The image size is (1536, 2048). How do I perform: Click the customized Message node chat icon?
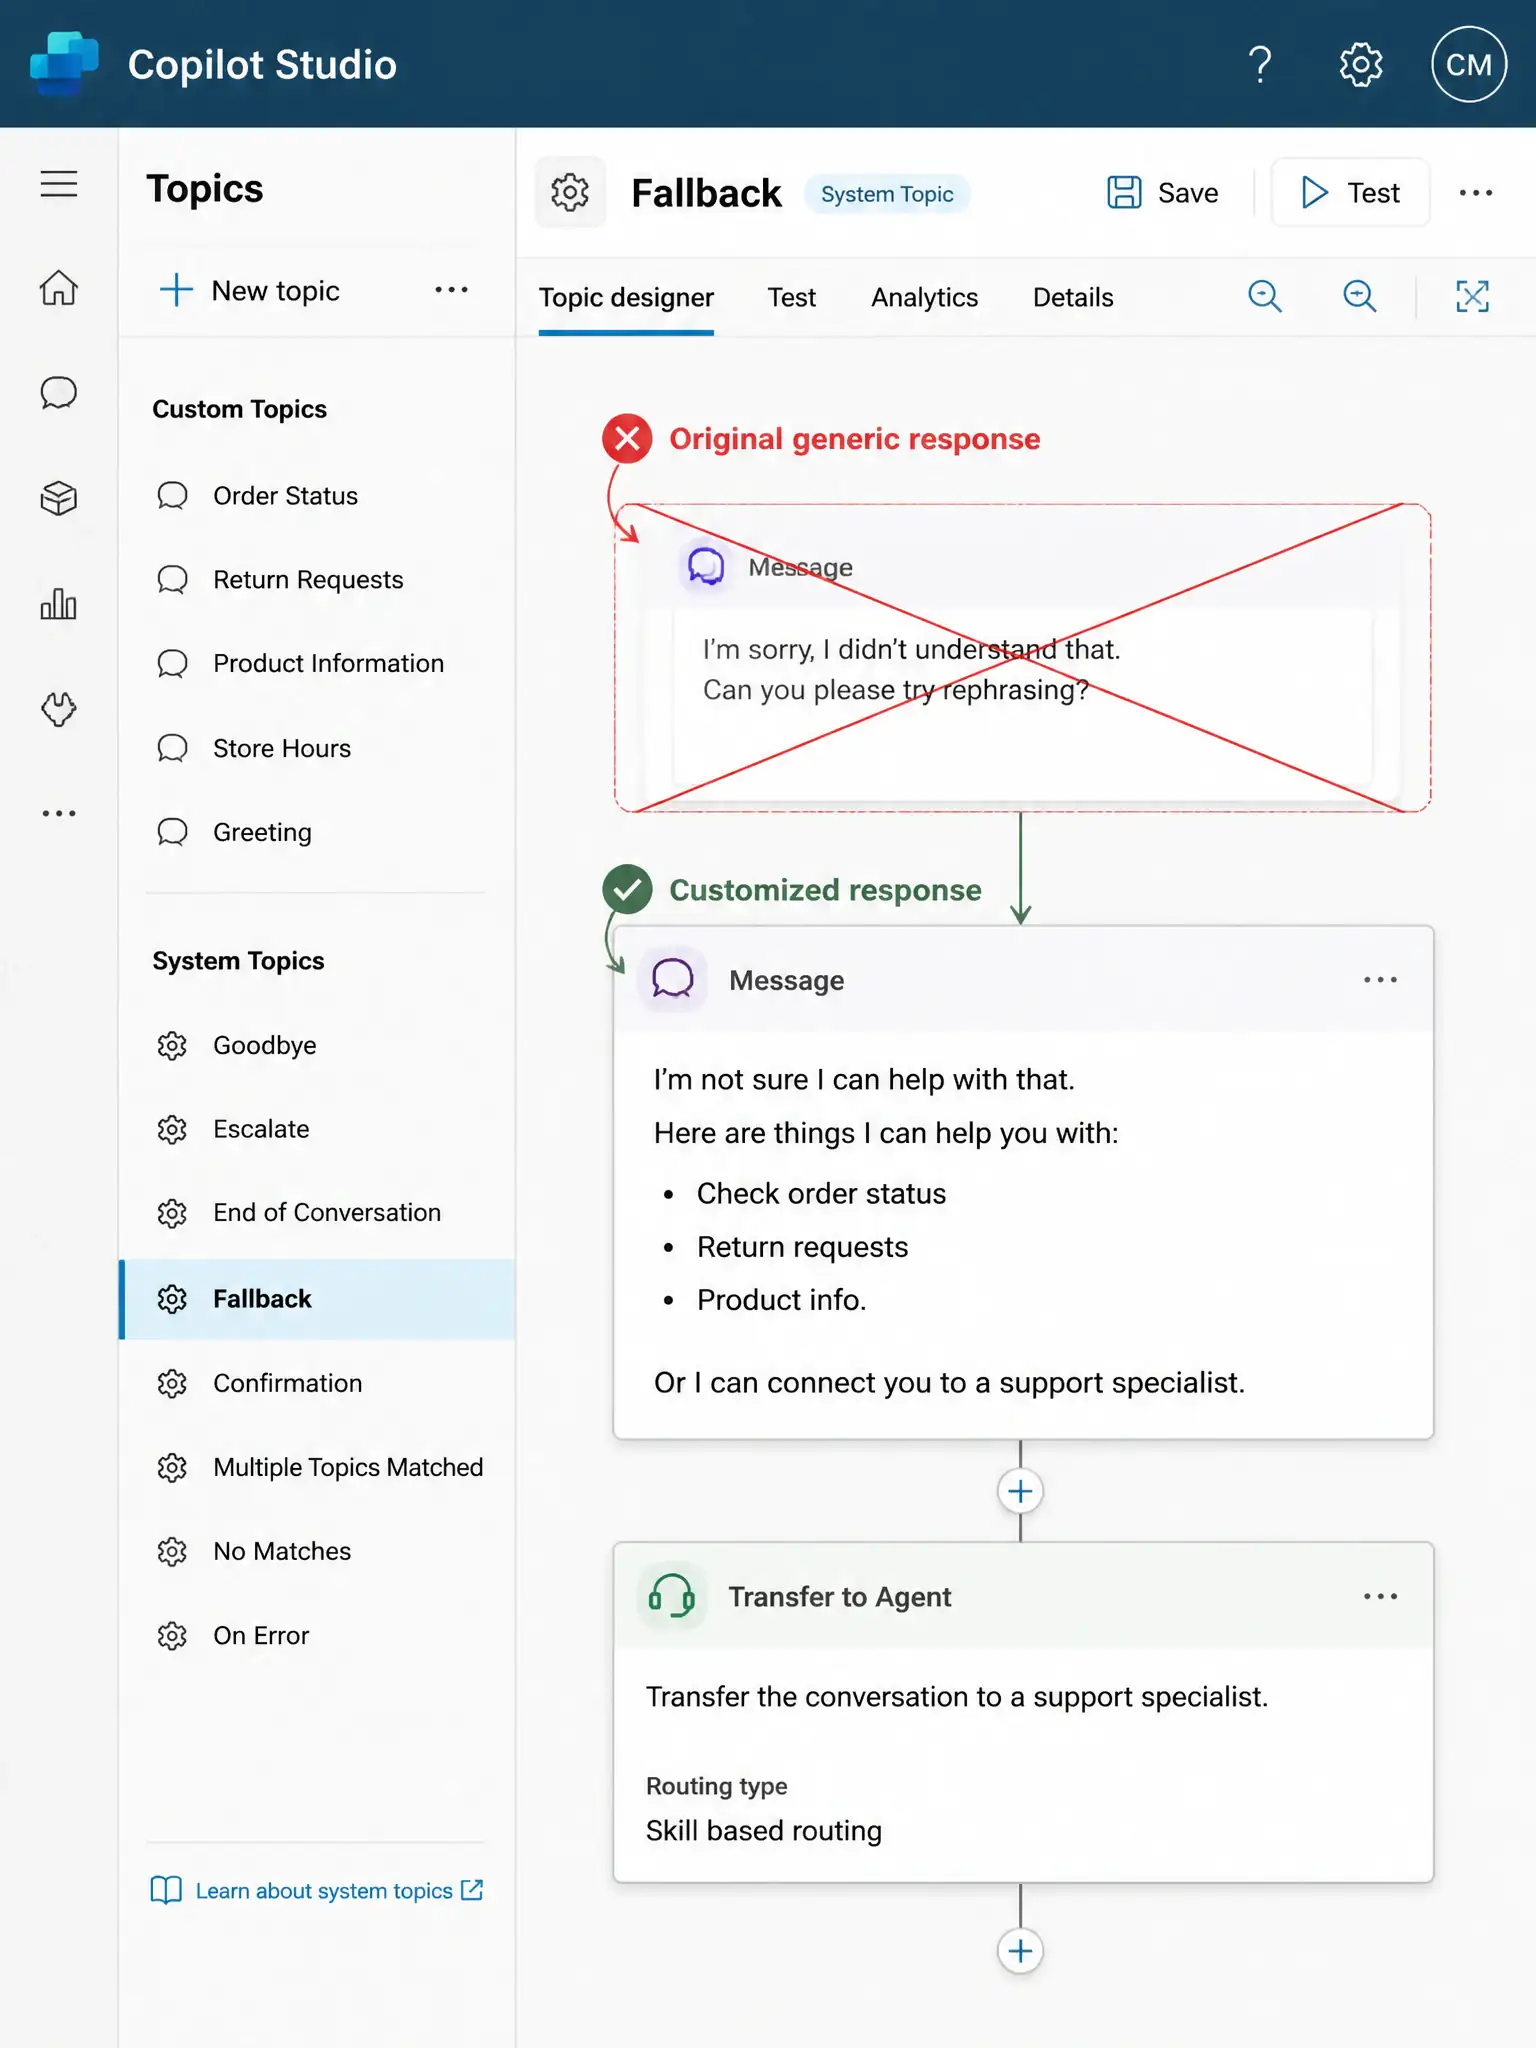pyautogui.click(x=673, y=979)
